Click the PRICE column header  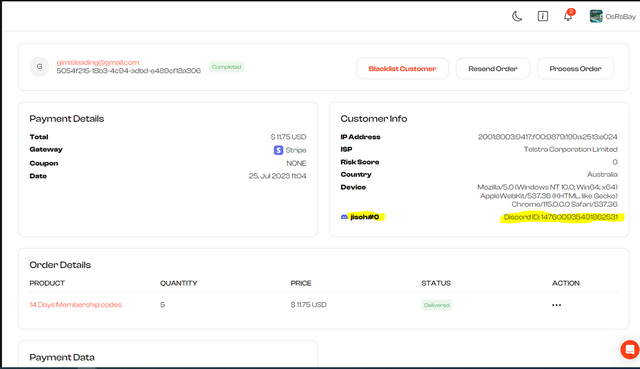pyautogui.click(x=301, y=283)
